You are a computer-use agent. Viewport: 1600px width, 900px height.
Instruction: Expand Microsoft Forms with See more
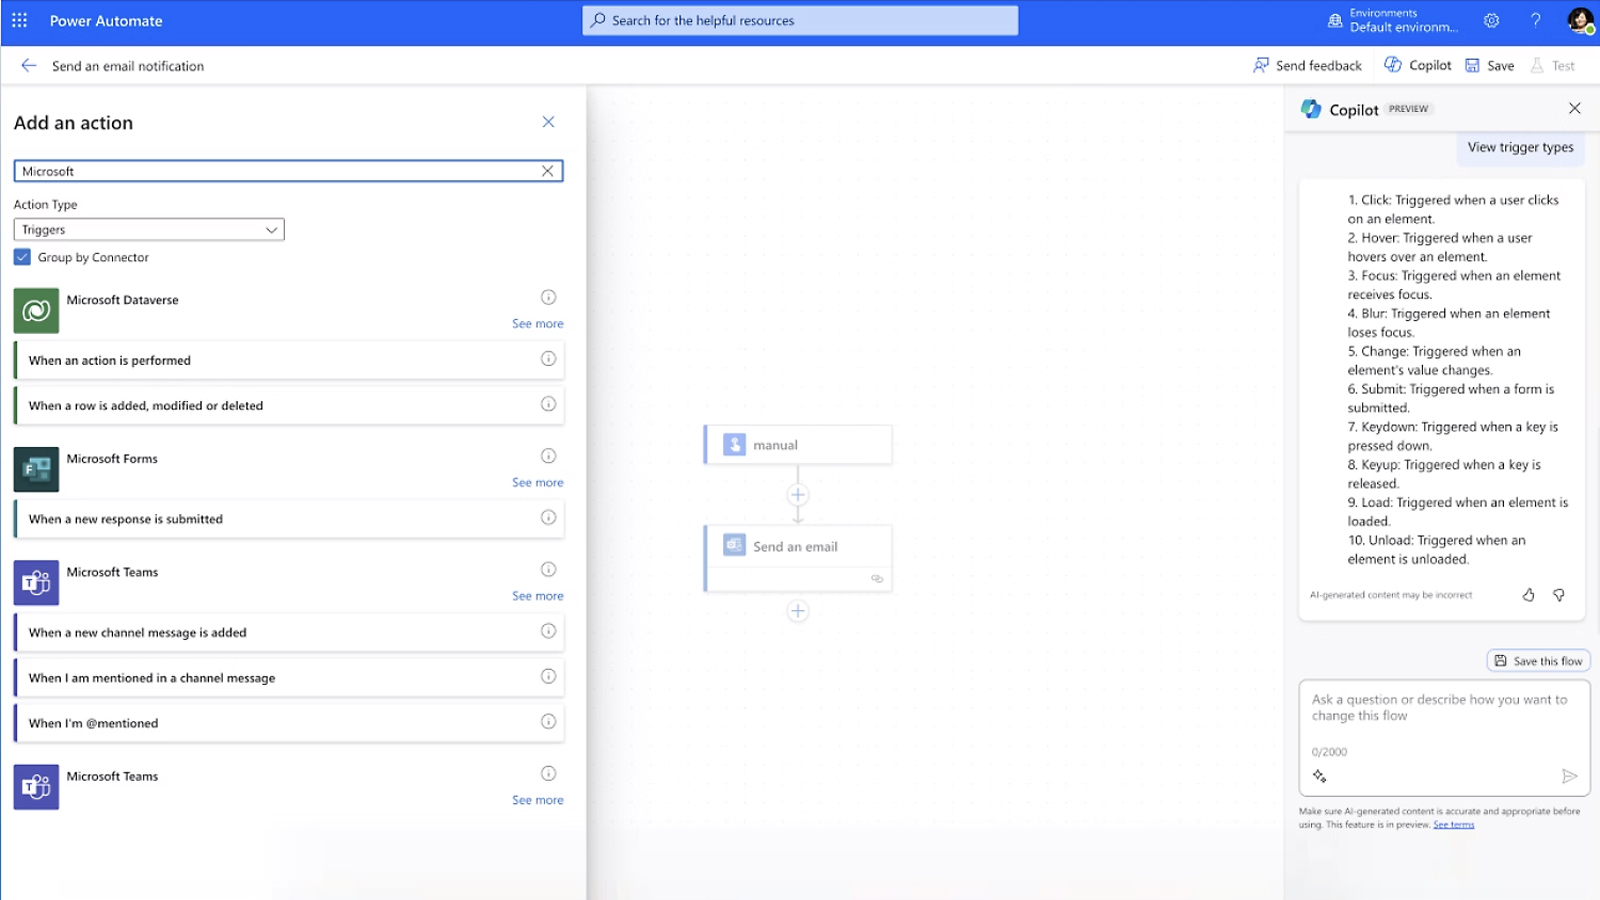point(537,483)
